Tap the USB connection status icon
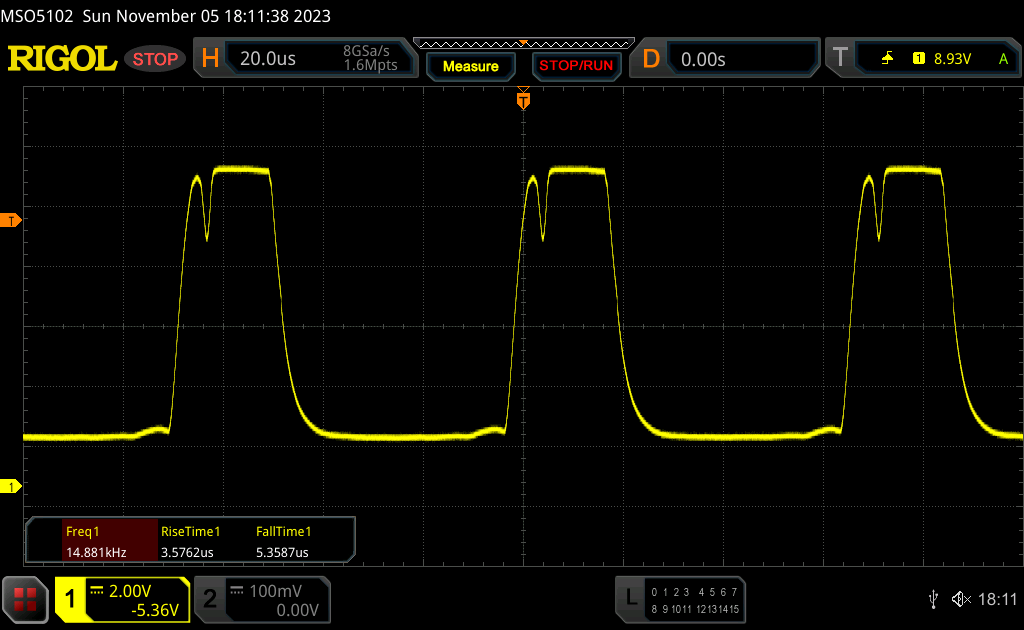Screen dimensions: 1024x630 click(934, 599)
